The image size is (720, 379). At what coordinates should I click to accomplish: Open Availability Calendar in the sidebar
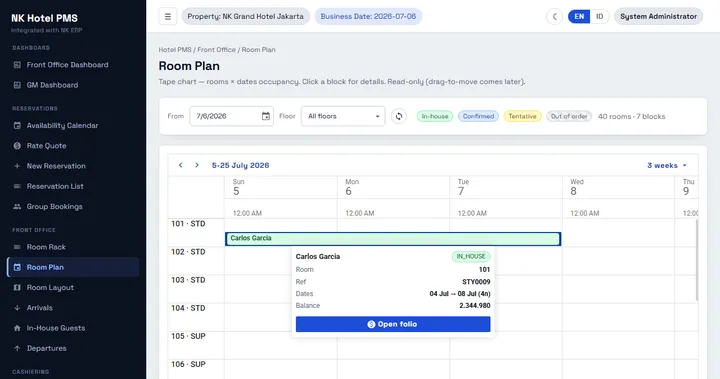tap(73, 125)
